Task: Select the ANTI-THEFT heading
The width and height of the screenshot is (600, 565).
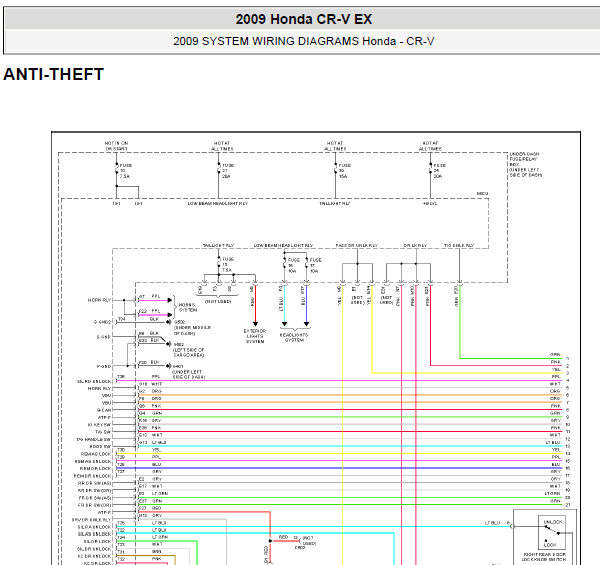Action: [54, 74]
